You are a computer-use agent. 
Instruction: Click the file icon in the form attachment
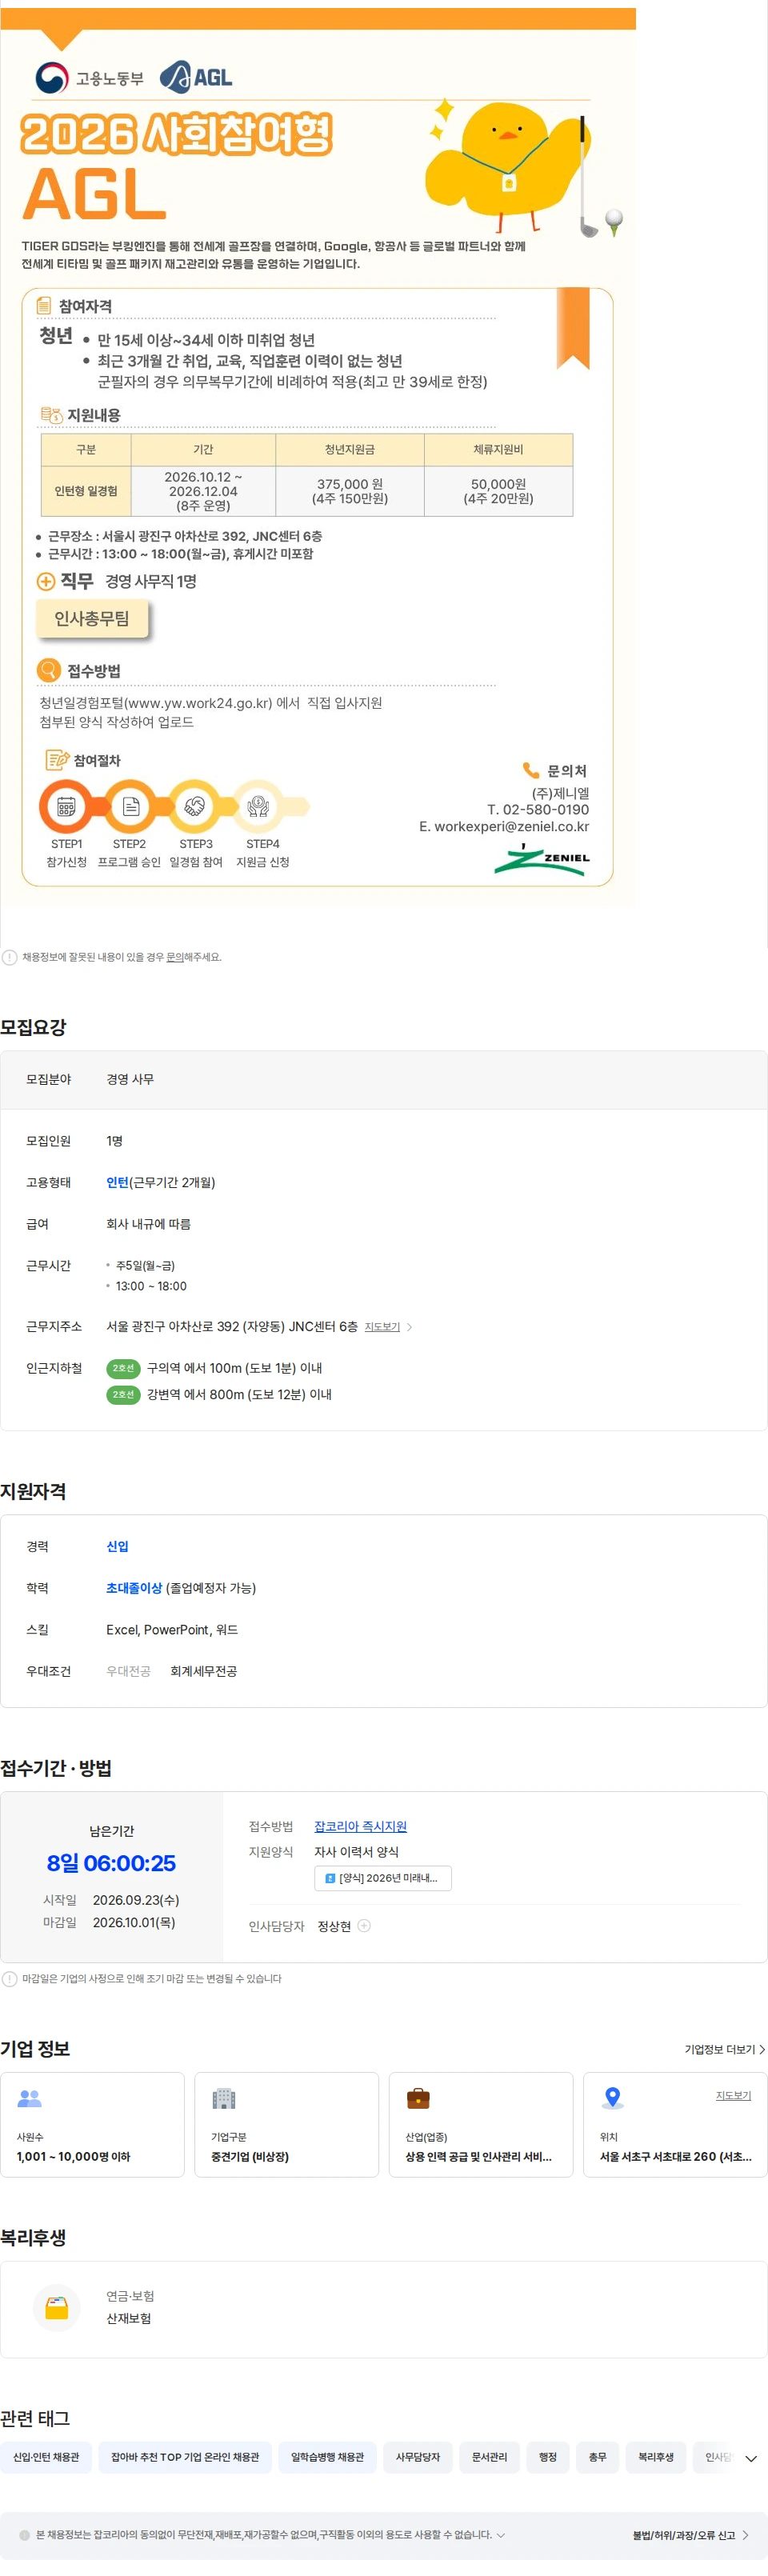(330, 1878)
